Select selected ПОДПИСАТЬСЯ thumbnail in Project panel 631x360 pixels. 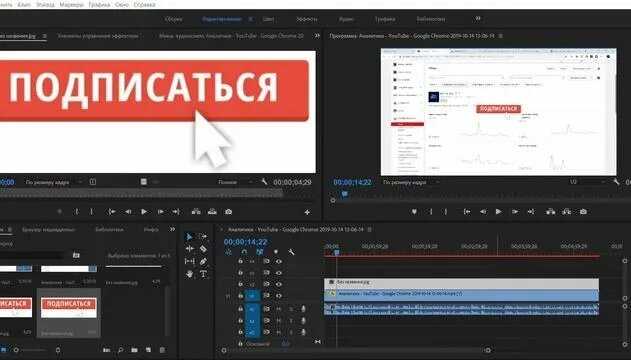pyautogui.click(x=69, y=308)
